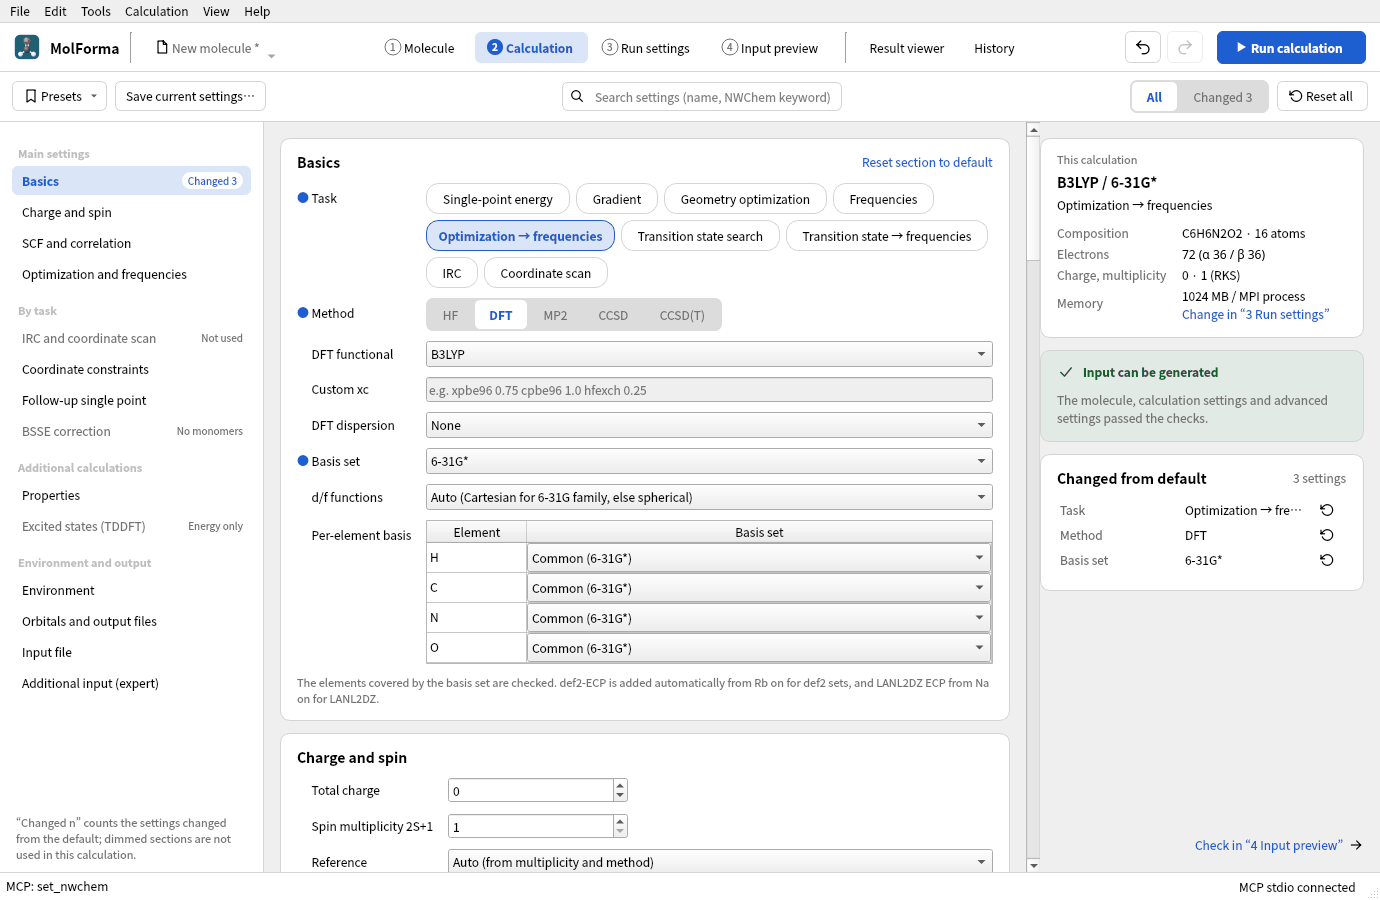Click the Run calculation button
The height and width of the screenshot is (900, 1380).
coord(1291,48)
